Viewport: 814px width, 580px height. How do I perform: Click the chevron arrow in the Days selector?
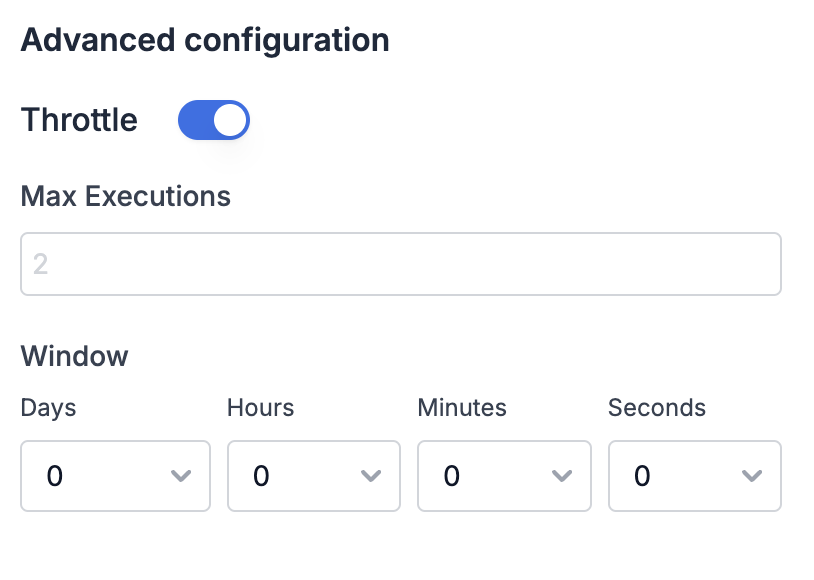181,476
